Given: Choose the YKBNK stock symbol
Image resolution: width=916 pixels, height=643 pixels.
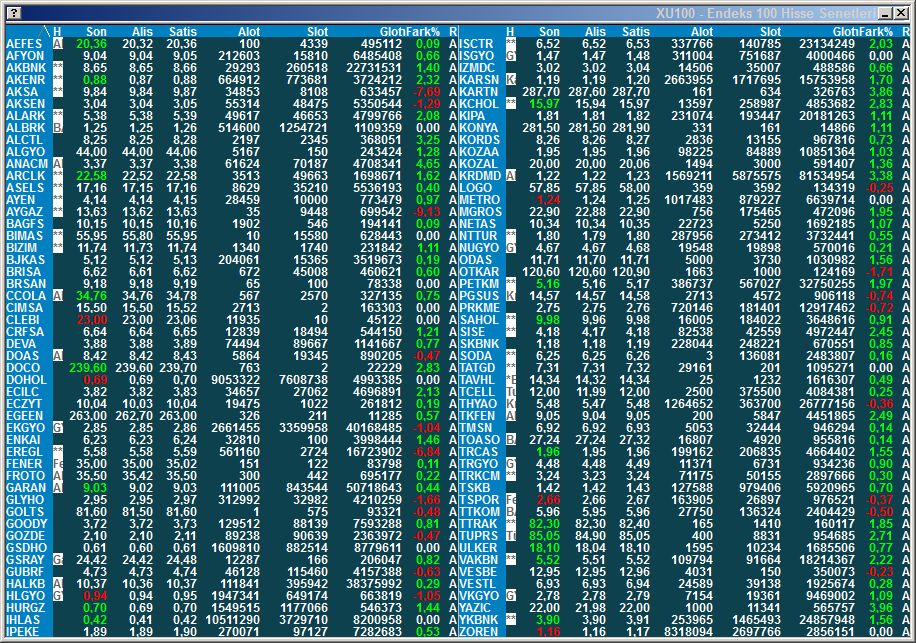Looking at the screenshot, I should [478, 620].
